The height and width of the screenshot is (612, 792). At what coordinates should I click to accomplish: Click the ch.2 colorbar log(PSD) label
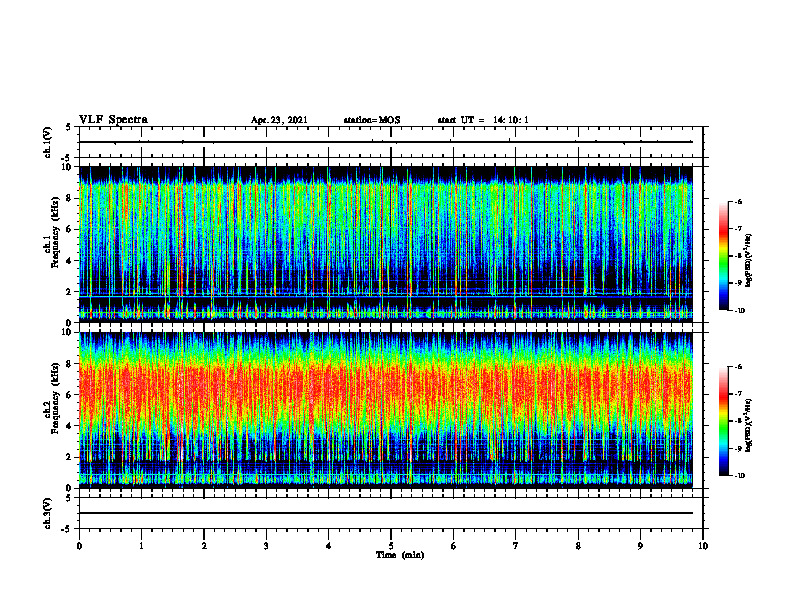coord(749,425)
